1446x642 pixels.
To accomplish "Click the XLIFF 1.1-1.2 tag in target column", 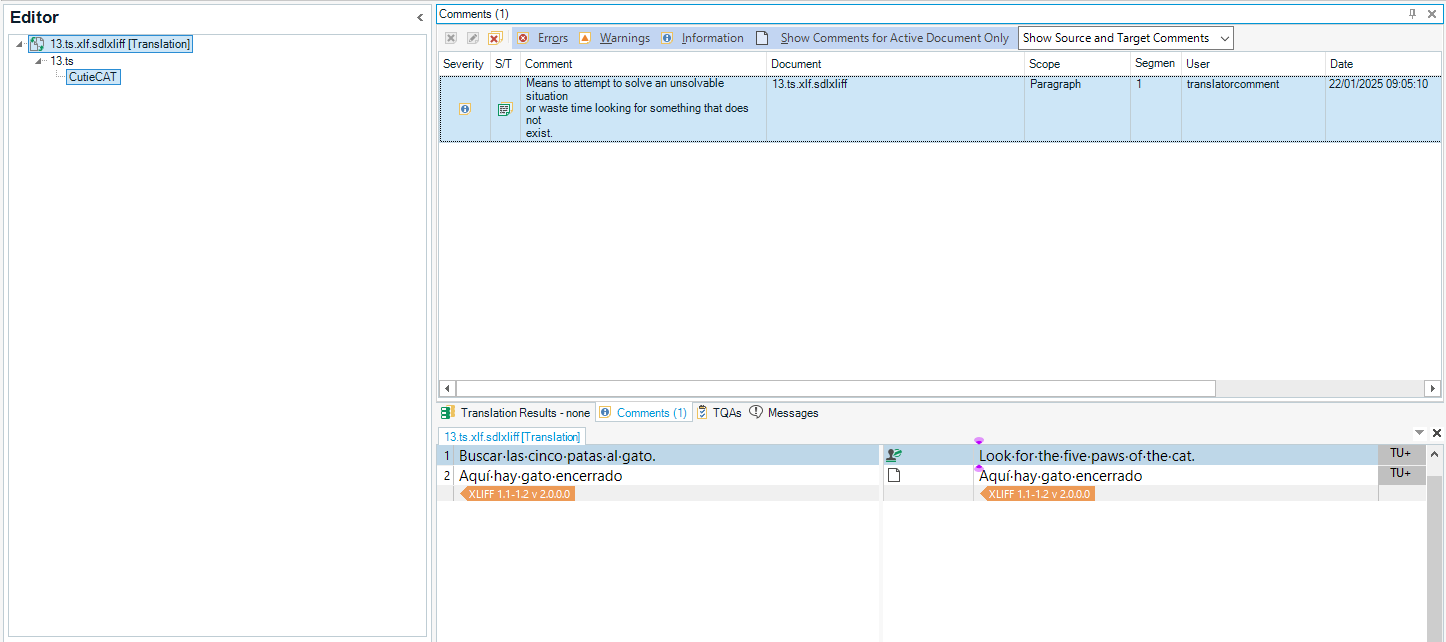I will click(x=1037, y=494).
